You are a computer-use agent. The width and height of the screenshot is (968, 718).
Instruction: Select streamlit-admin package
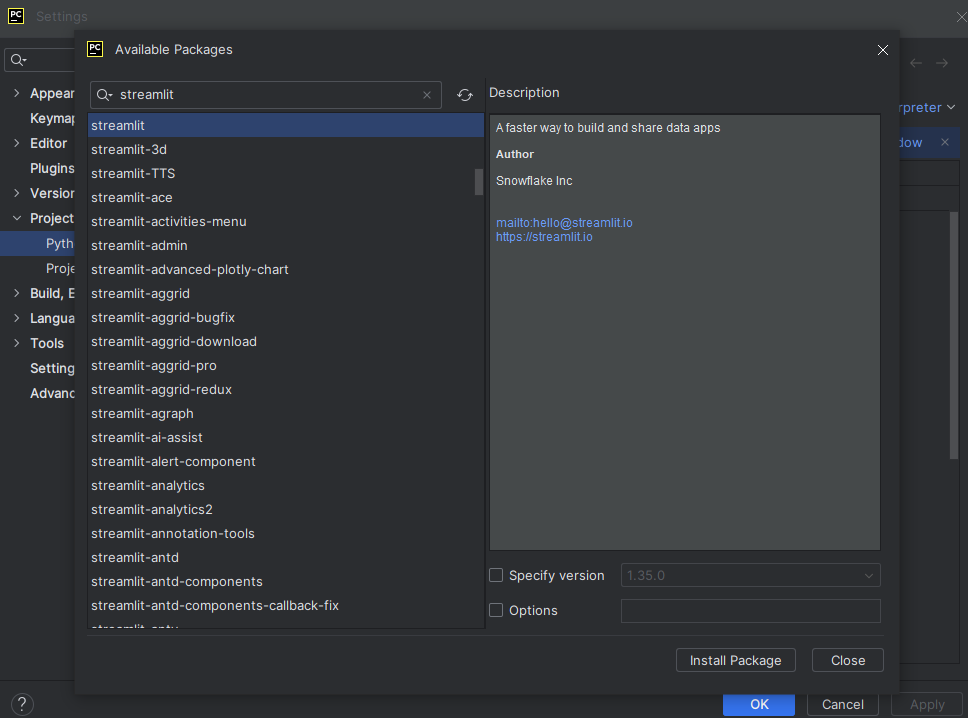click(286, 246)
